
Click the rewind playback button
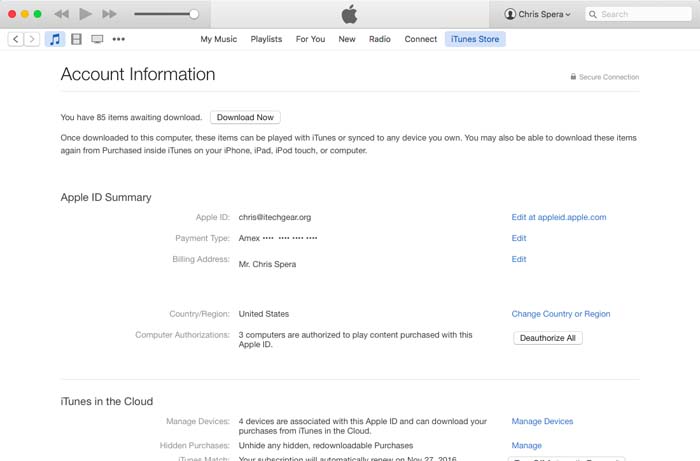tap(62, 14)
